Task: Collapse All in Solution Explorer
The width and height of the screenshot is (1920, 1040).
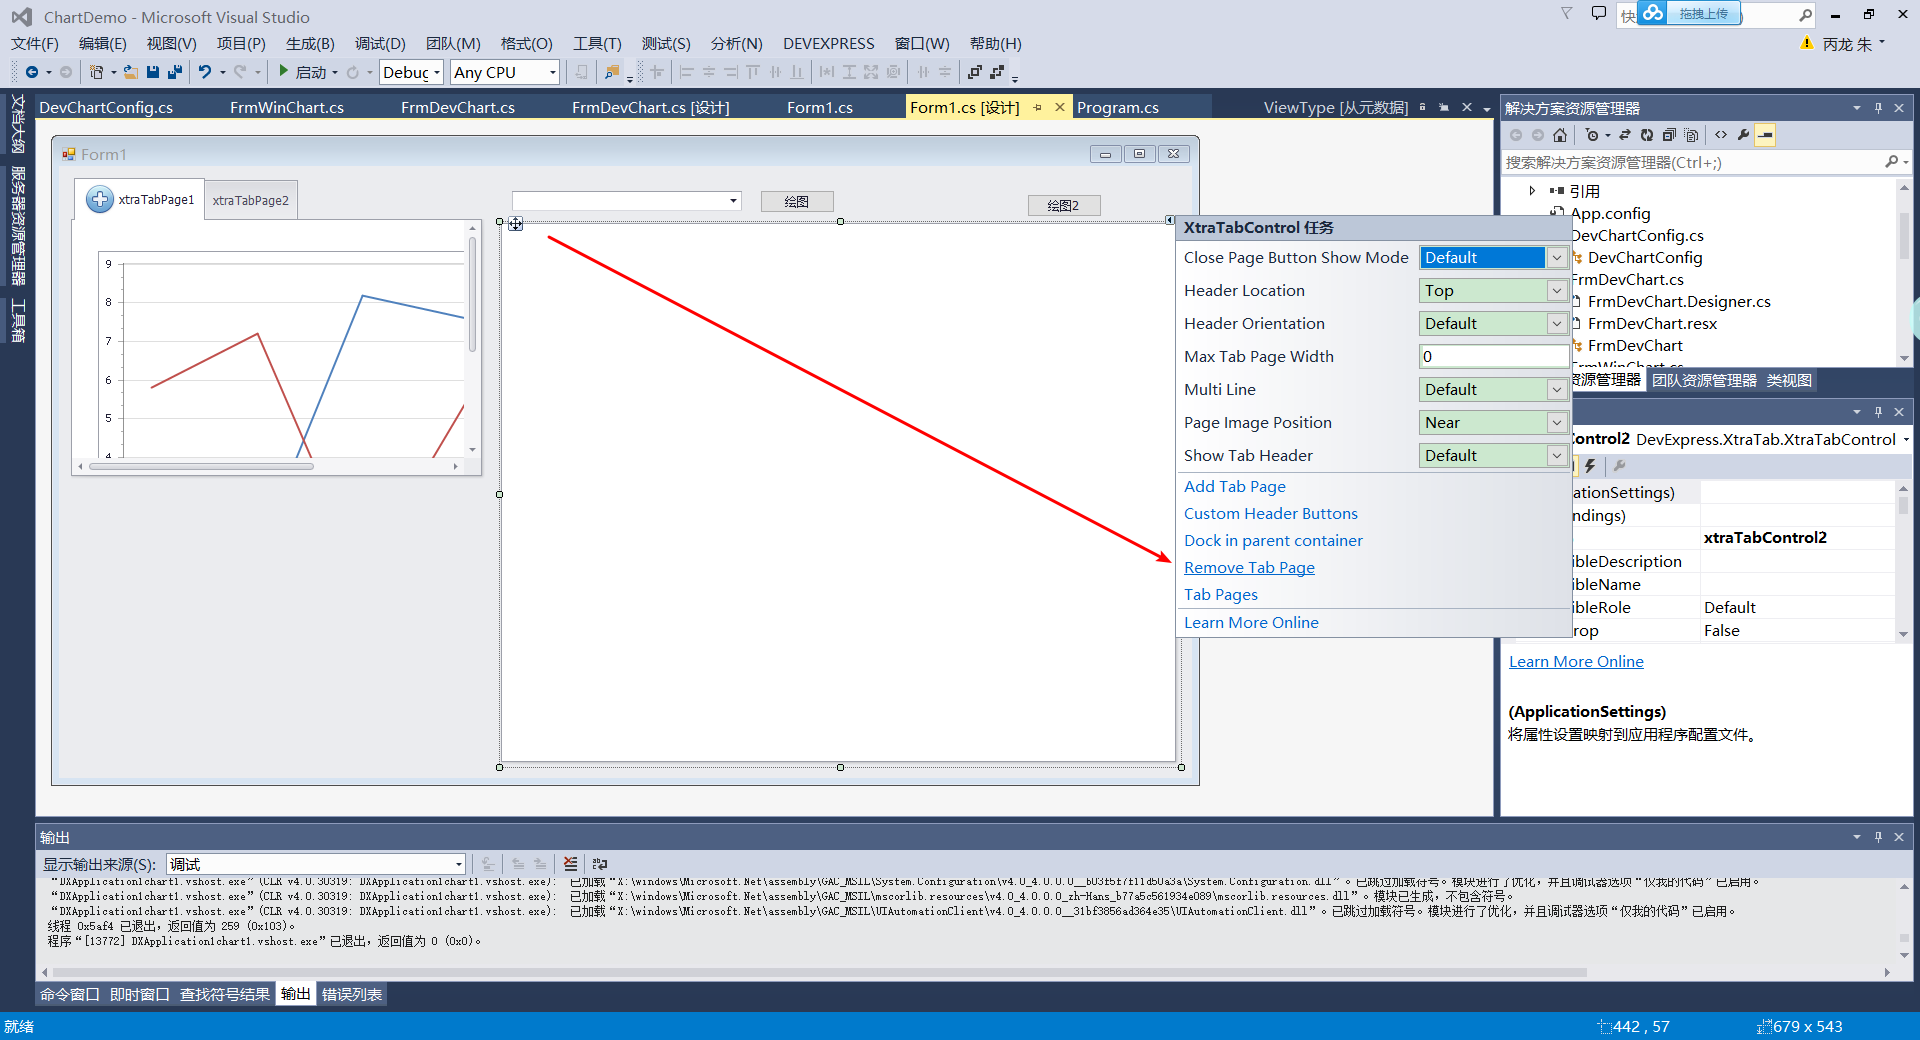Action: tap(1669, 135)
